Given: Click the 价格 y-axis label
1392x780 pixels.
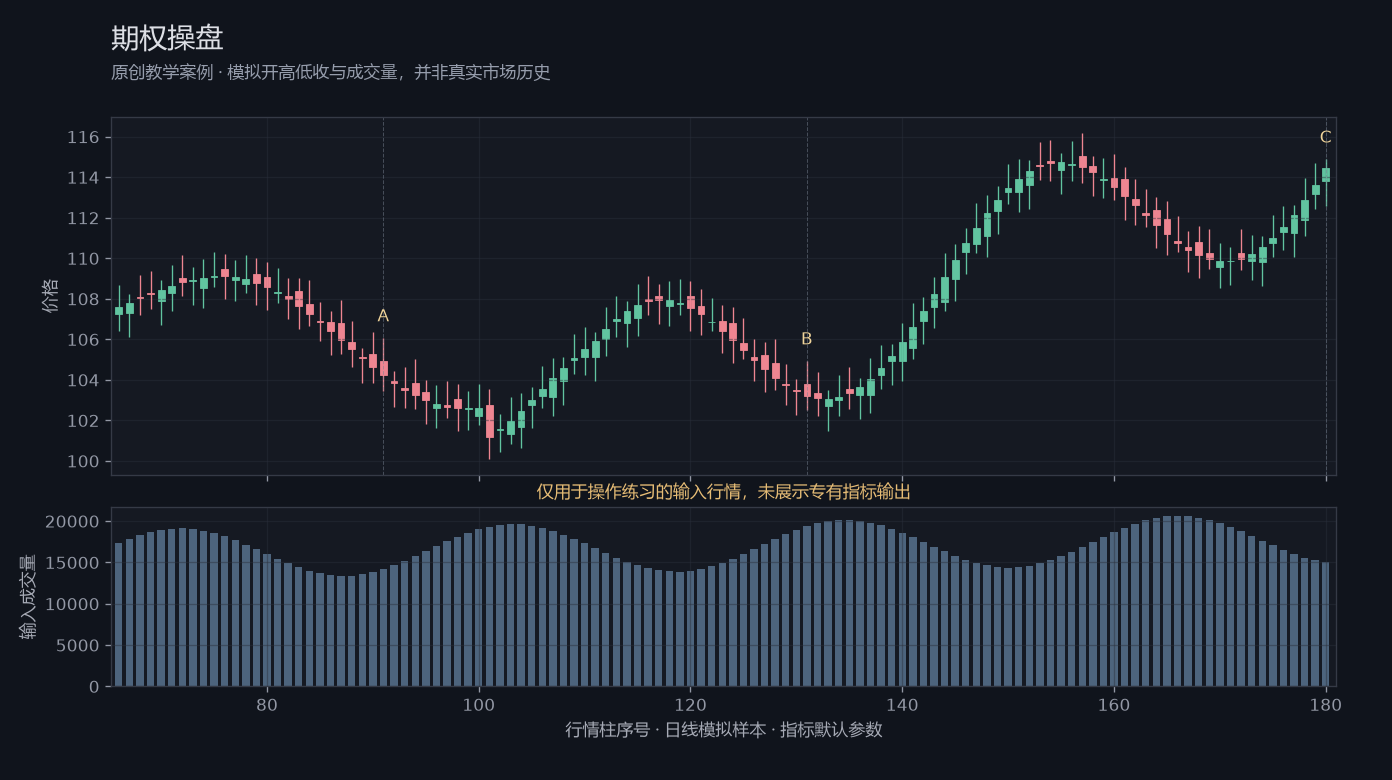Looking at the screenshot, I should pos(50,296).
